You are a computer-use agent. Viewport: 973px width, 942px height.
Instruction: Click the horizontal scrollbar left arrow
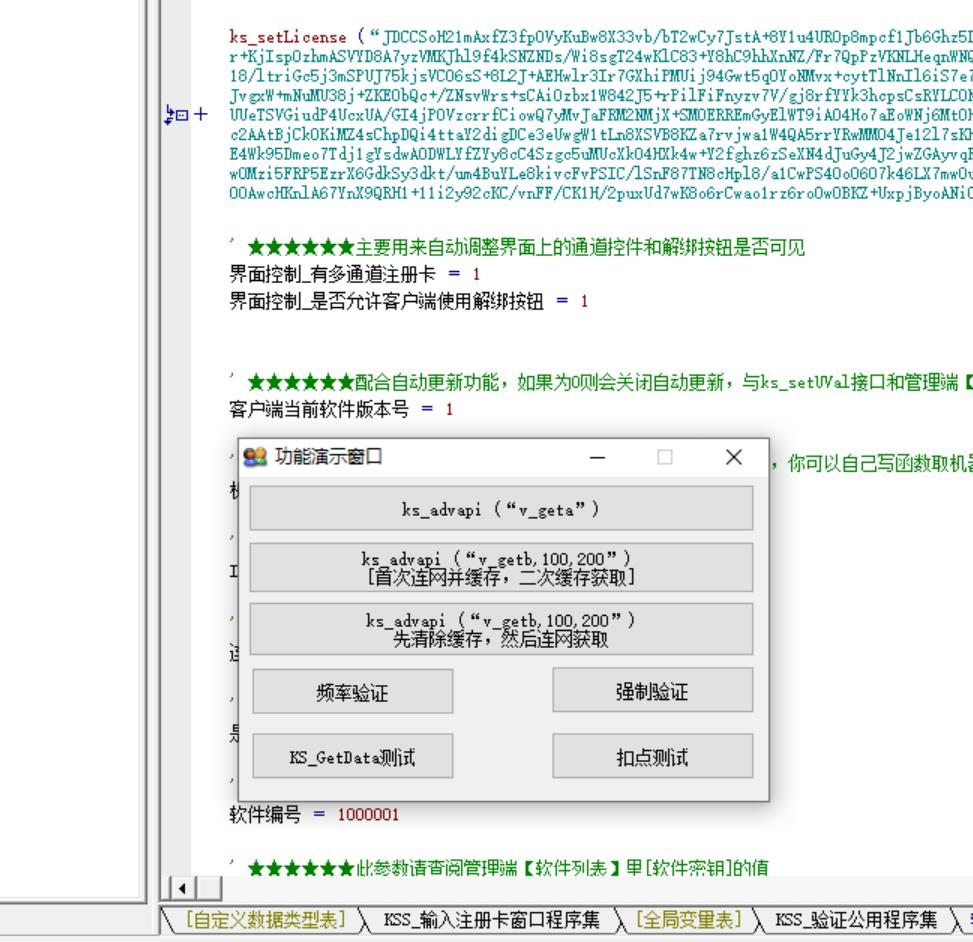(x=182, y=887)
